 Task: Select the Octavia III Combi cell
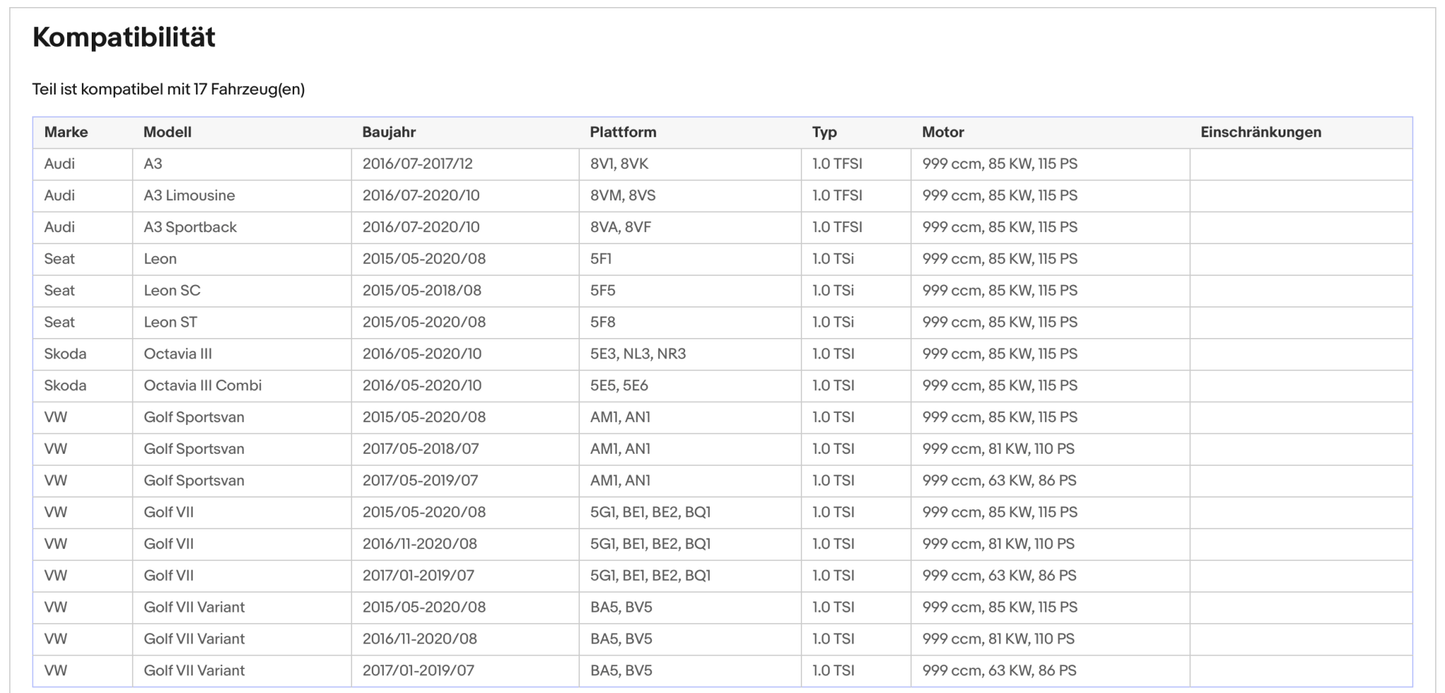(202, 385)
